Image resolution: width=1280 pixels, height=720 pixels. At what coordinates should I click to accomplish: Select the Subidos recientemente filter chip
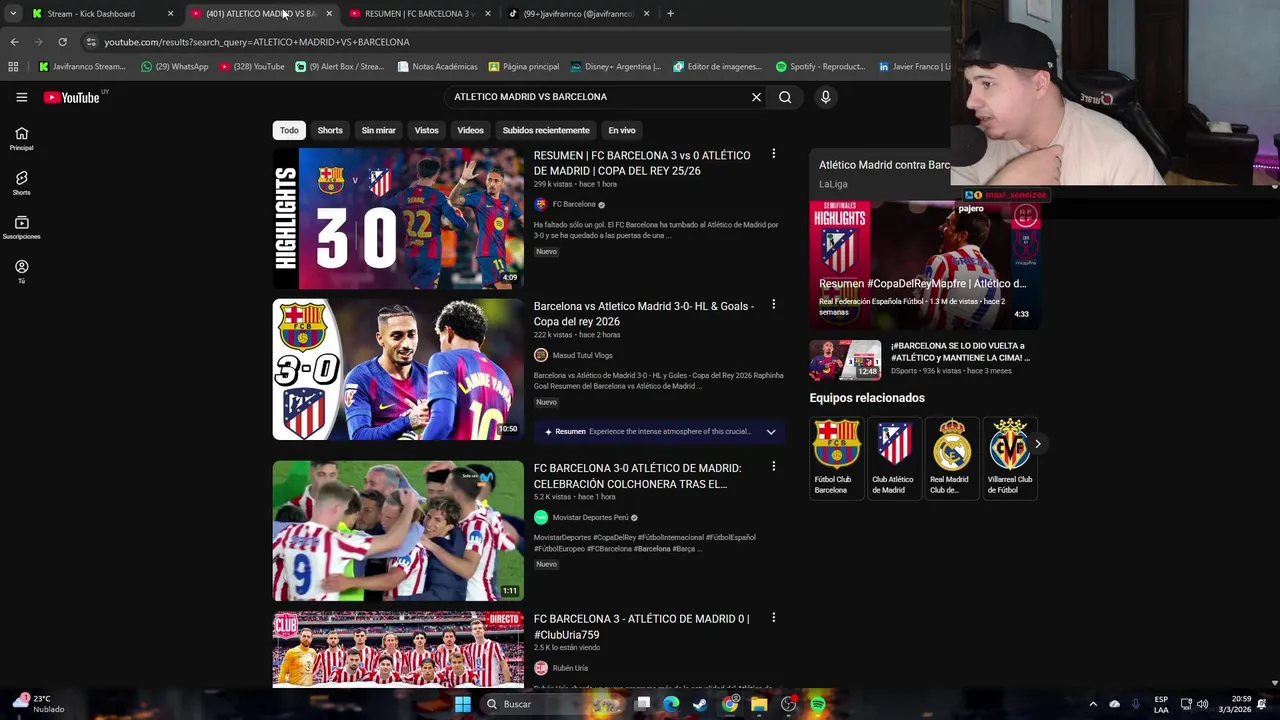[546, 130]
